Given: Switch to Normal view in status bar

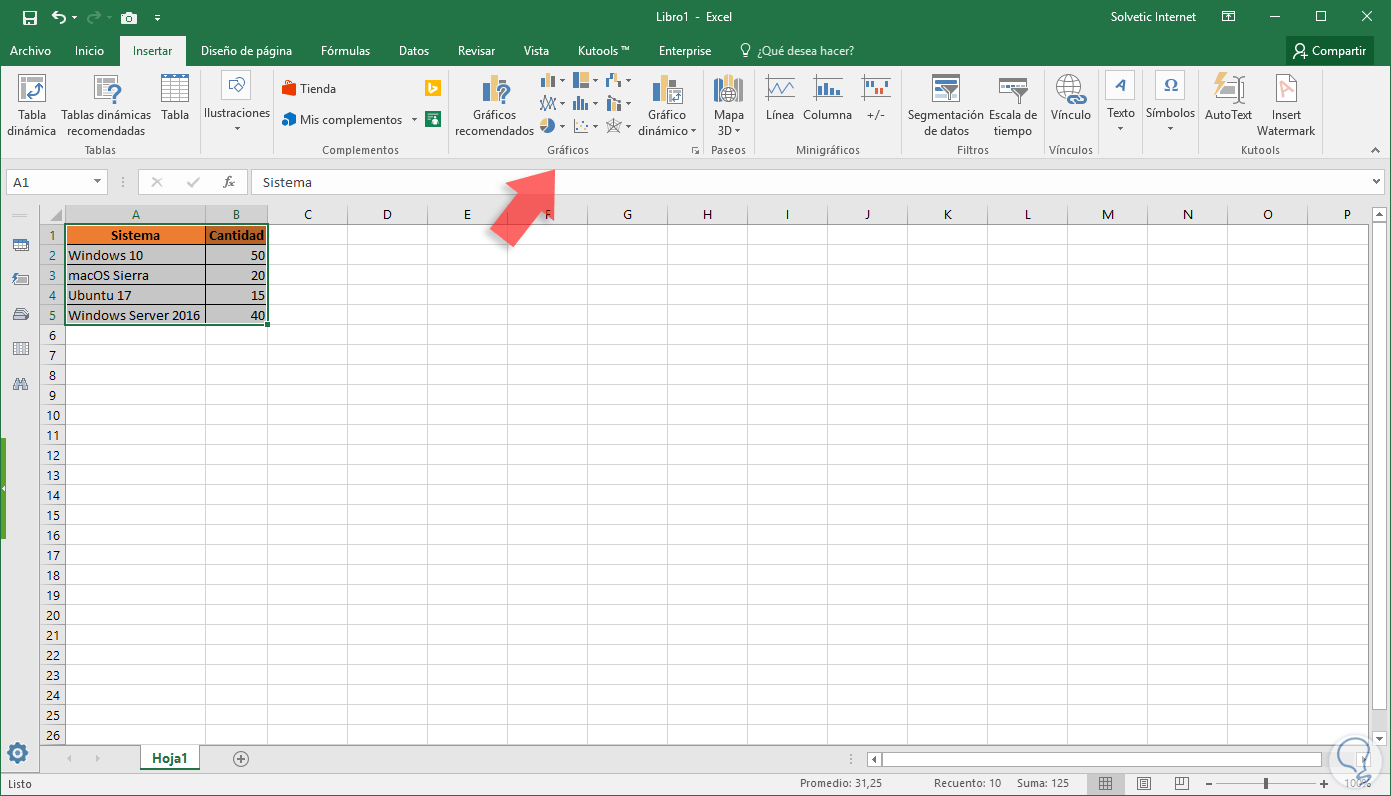Looking at the screenshot, I should tap(1106, 783).
